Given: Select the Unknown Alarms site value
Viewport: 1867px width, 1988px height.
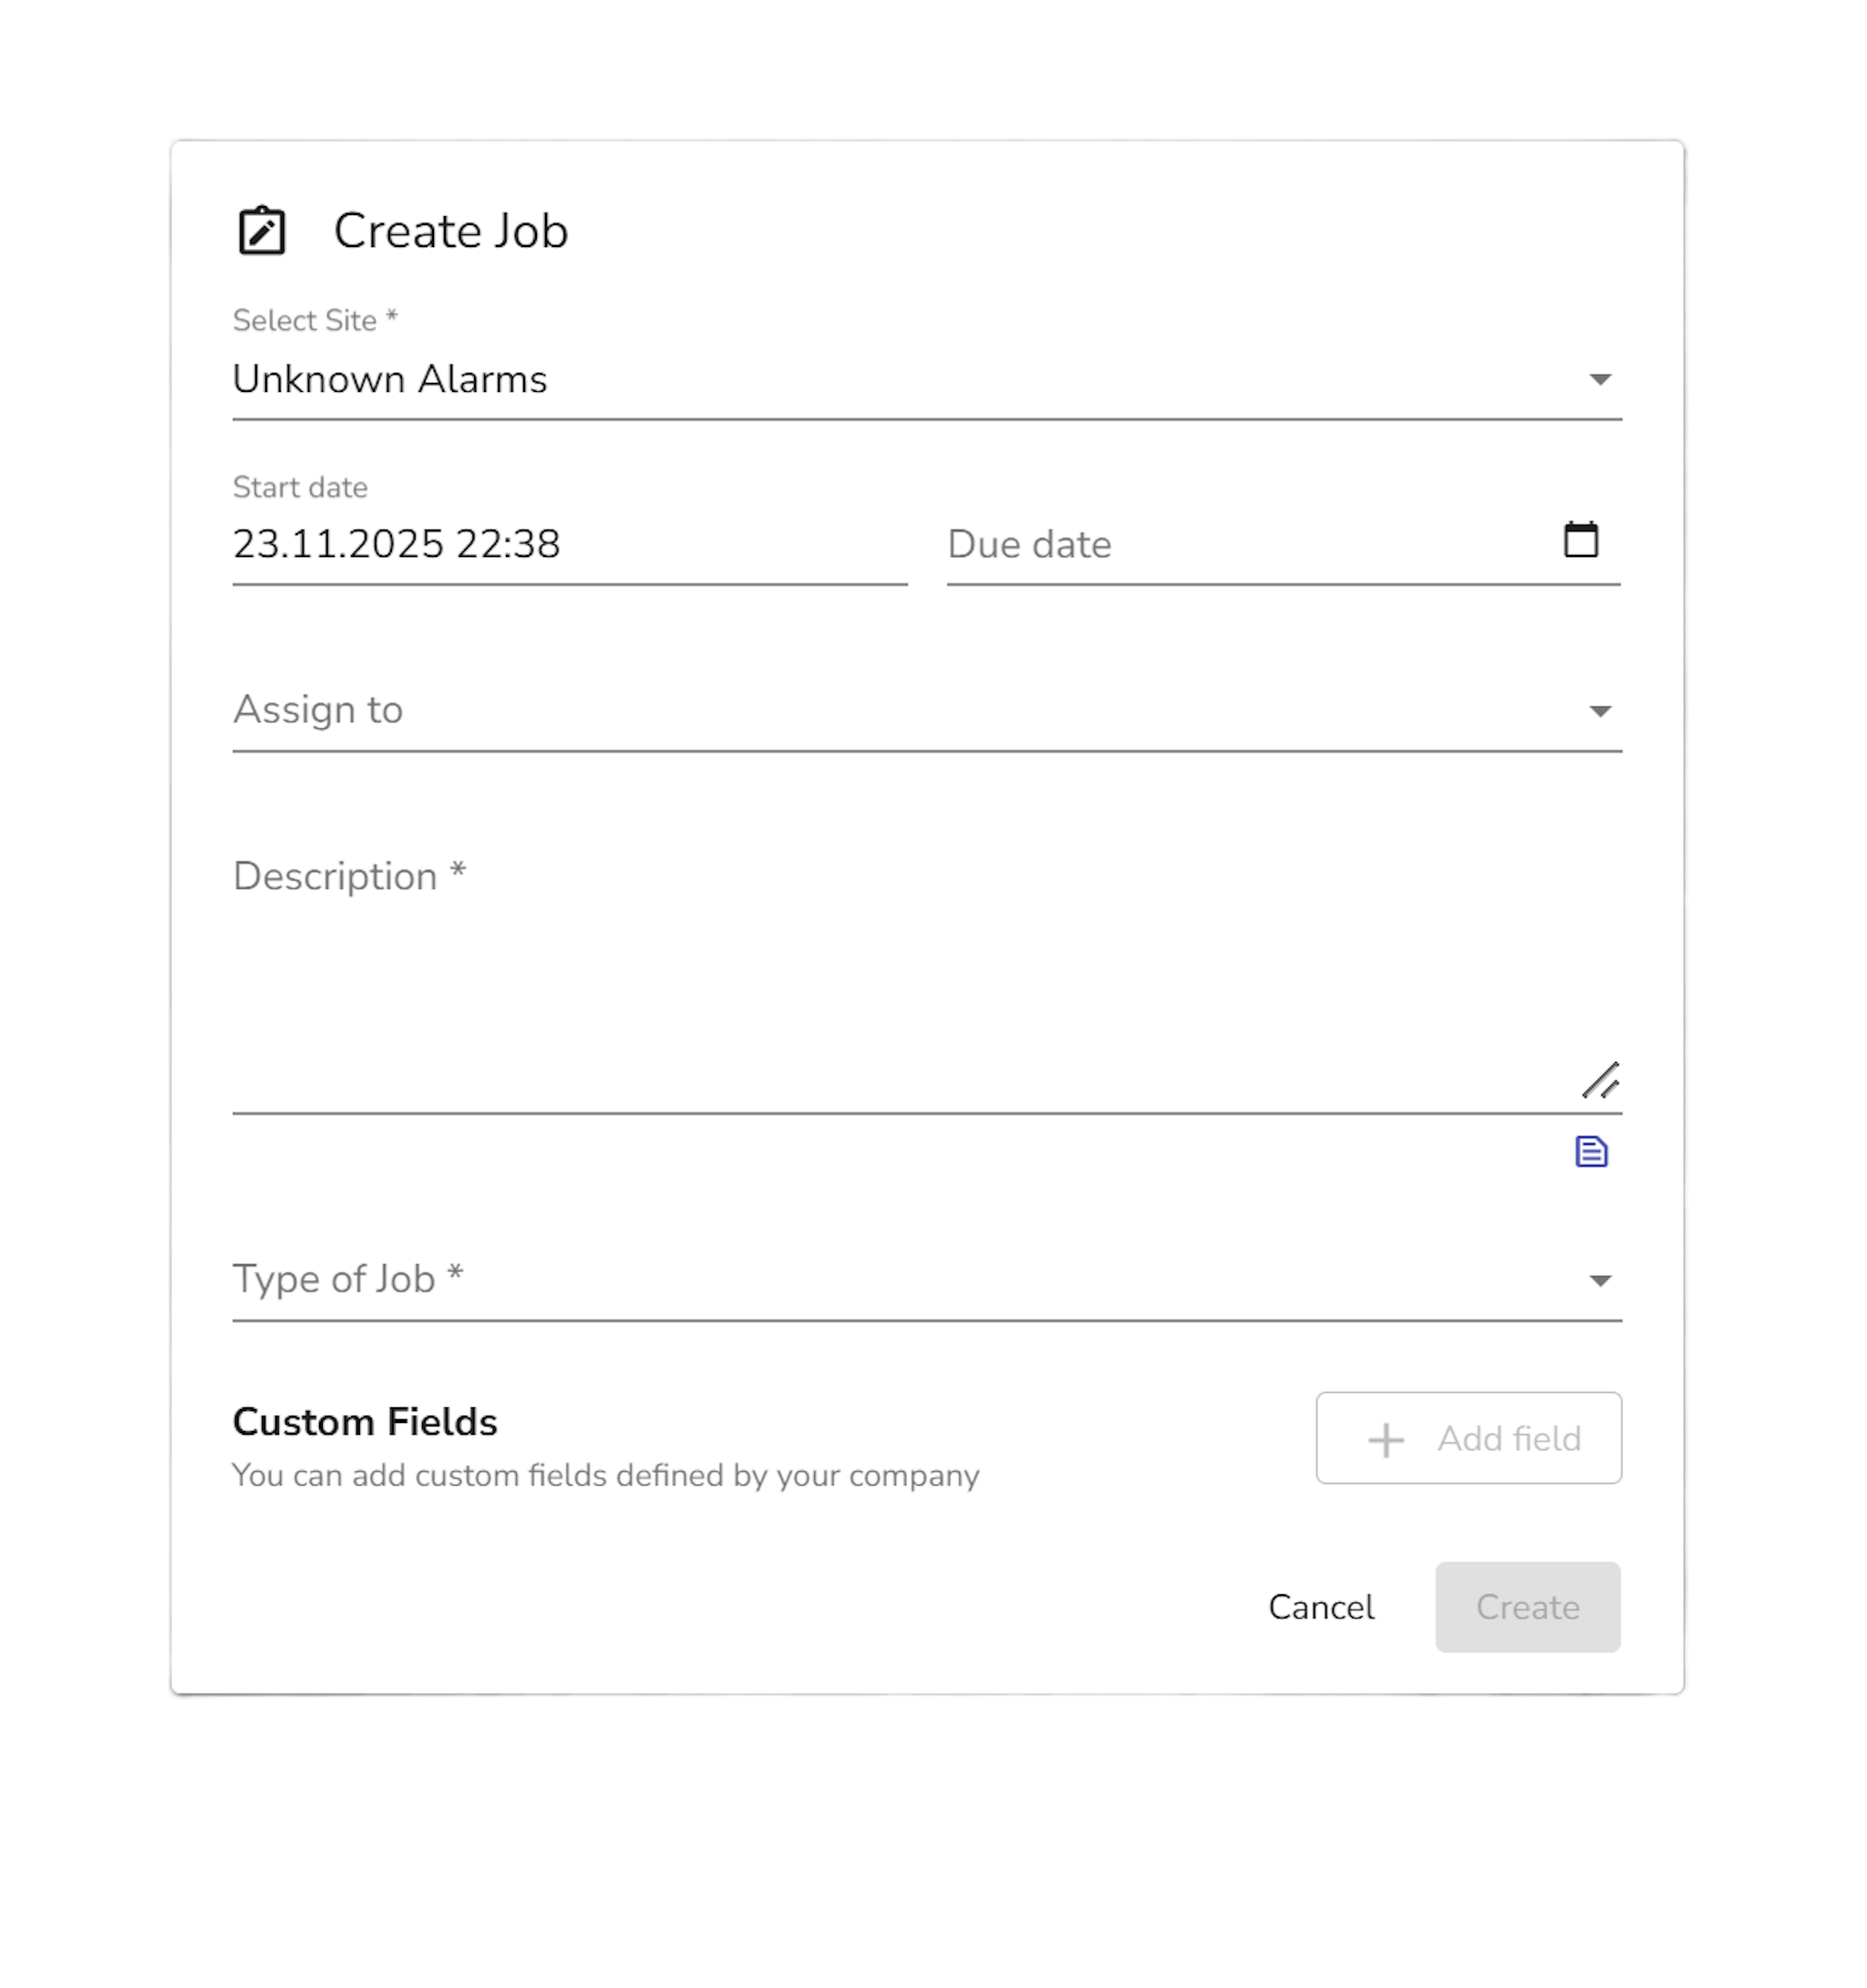Looking at the screenshot, I should point(390,380).
